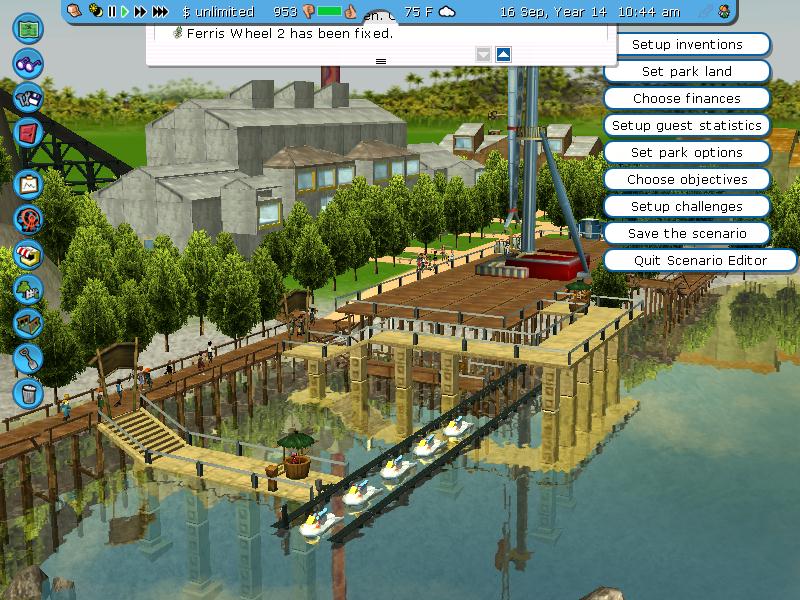Set game to triple fast-forward speed

161,12
